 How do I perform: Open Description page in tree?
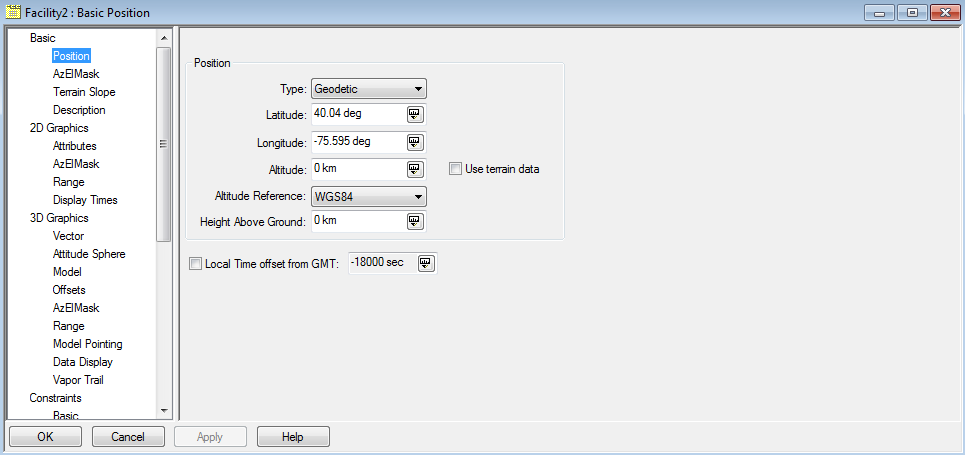click(x=79, y=110)
